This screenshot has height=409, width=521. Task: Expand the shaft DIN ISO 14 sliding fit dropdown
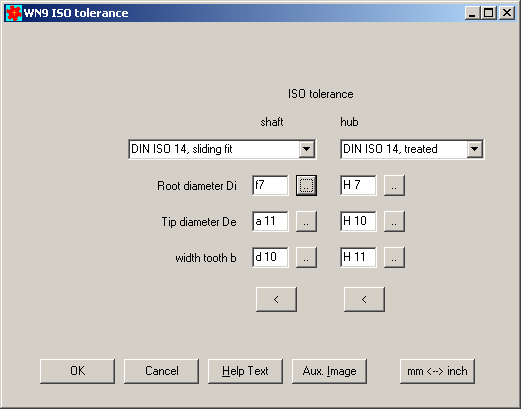306,149
